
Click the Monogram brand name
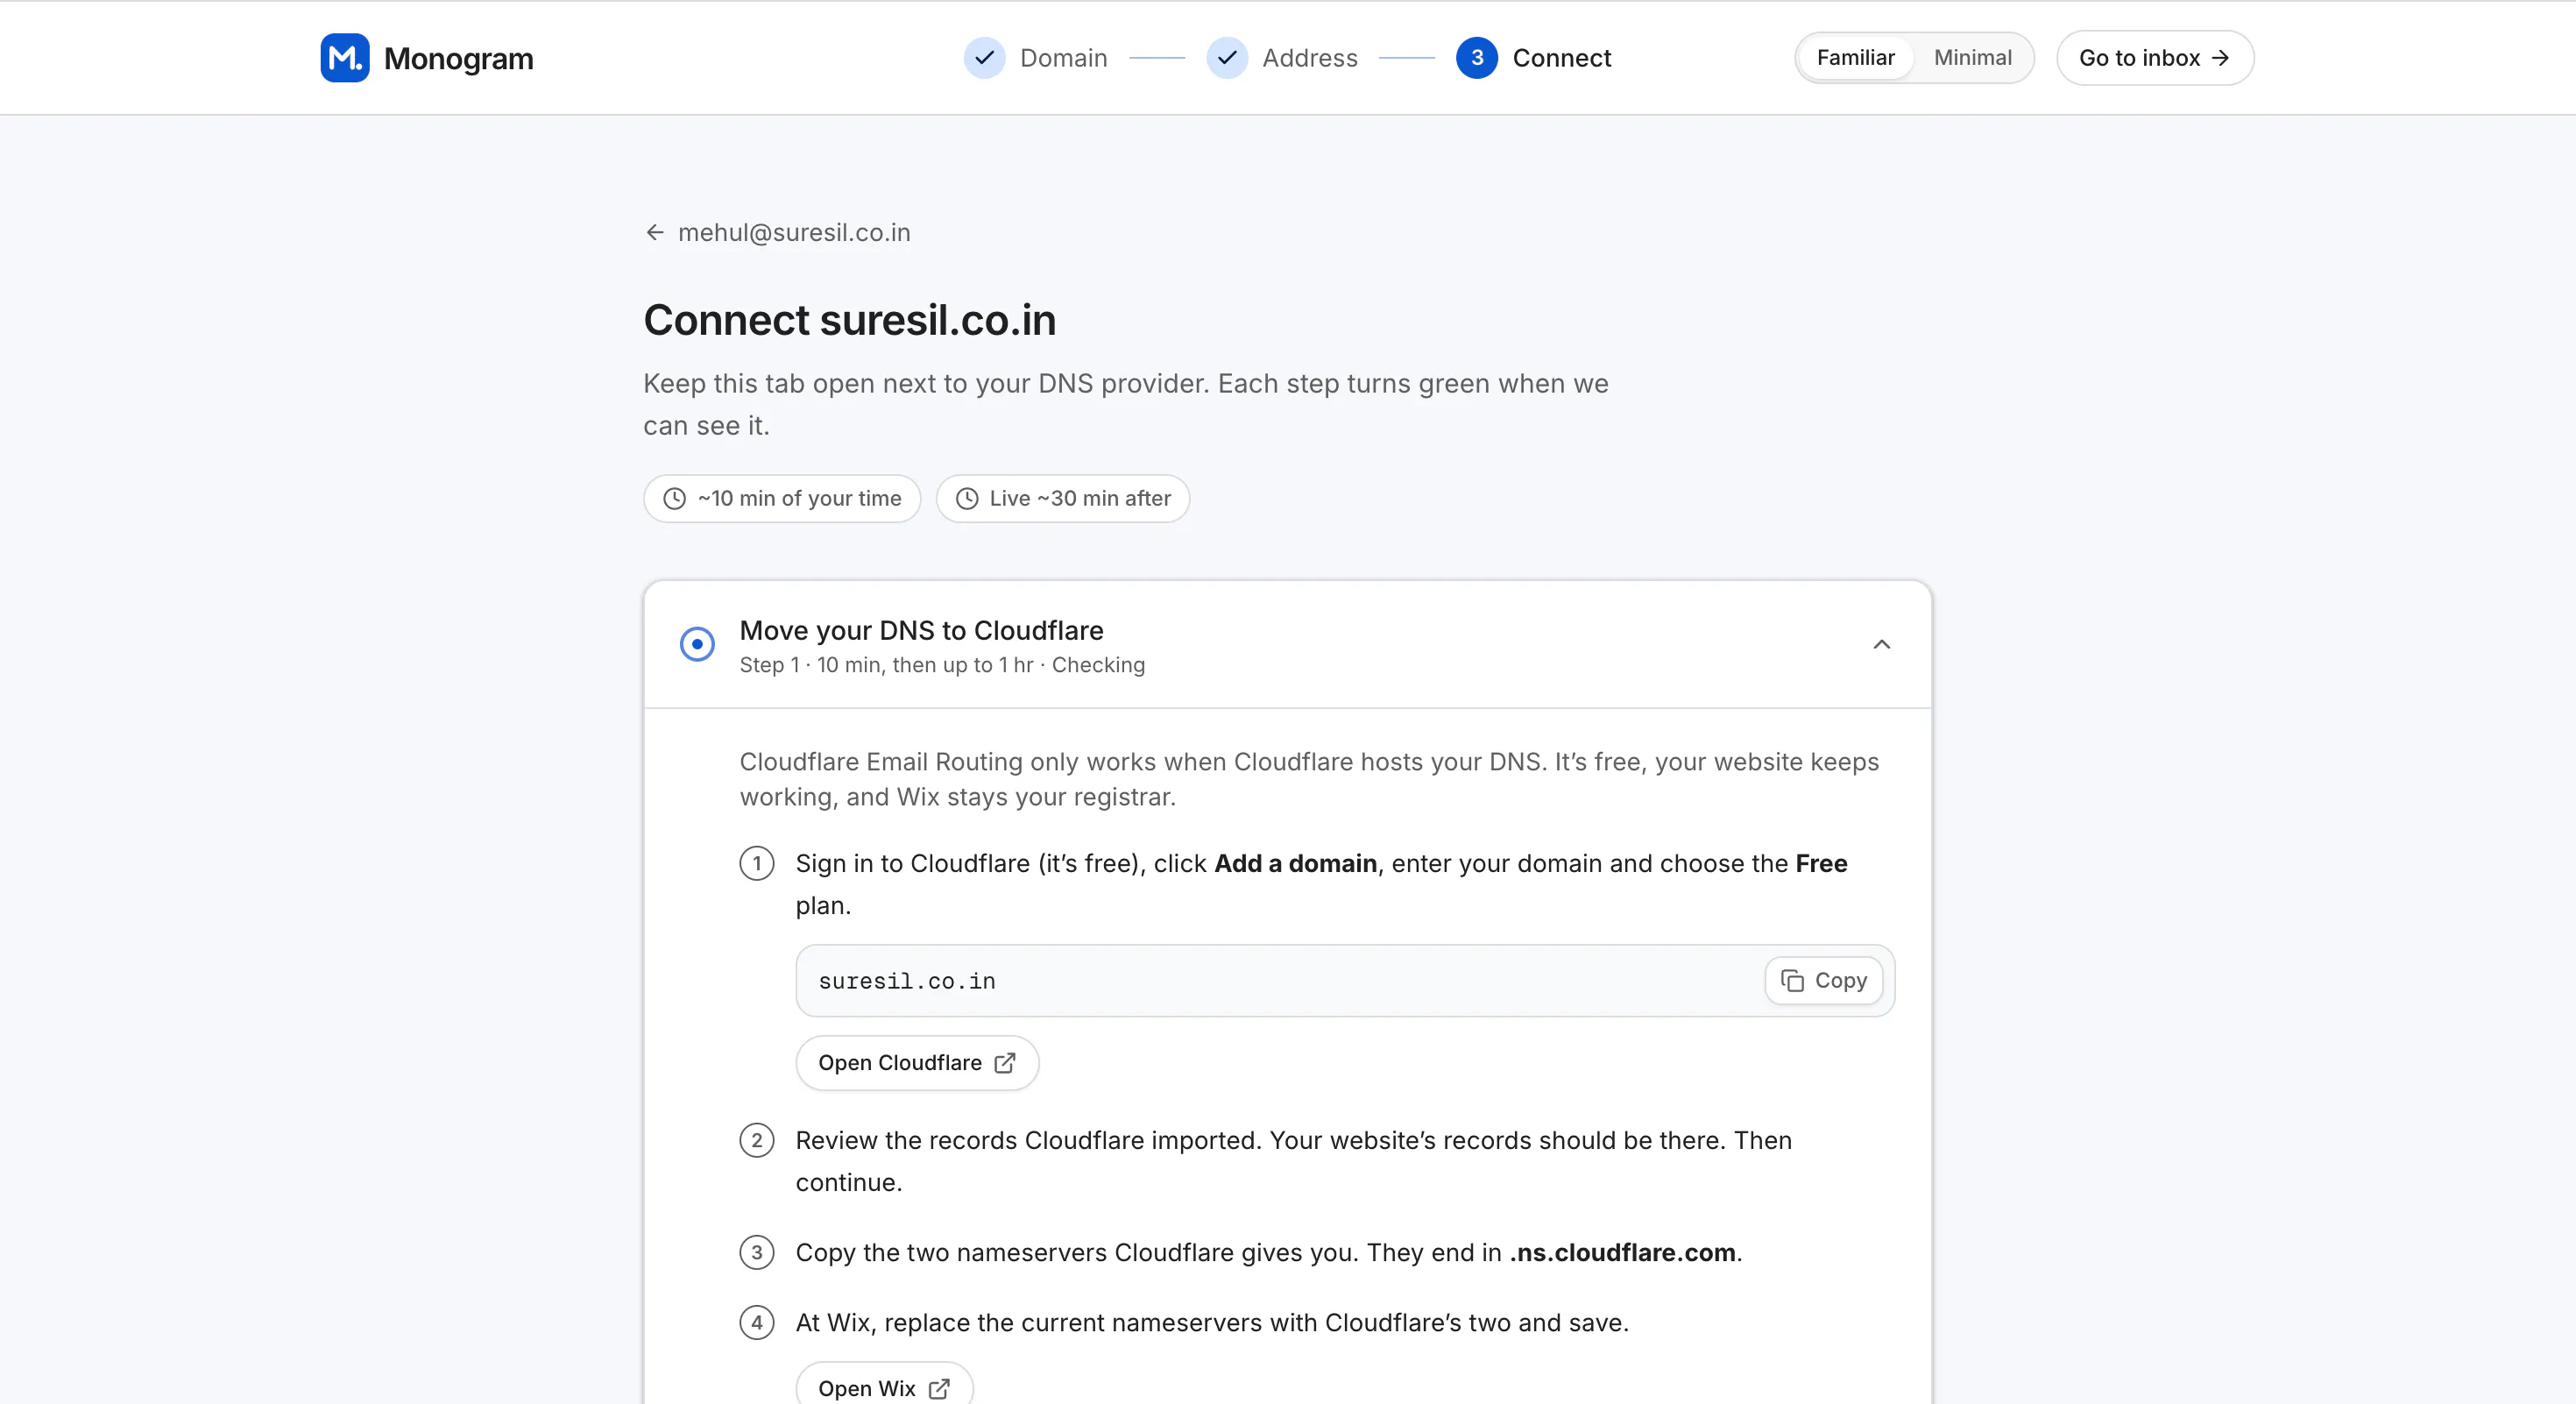(x=459, y=58)
